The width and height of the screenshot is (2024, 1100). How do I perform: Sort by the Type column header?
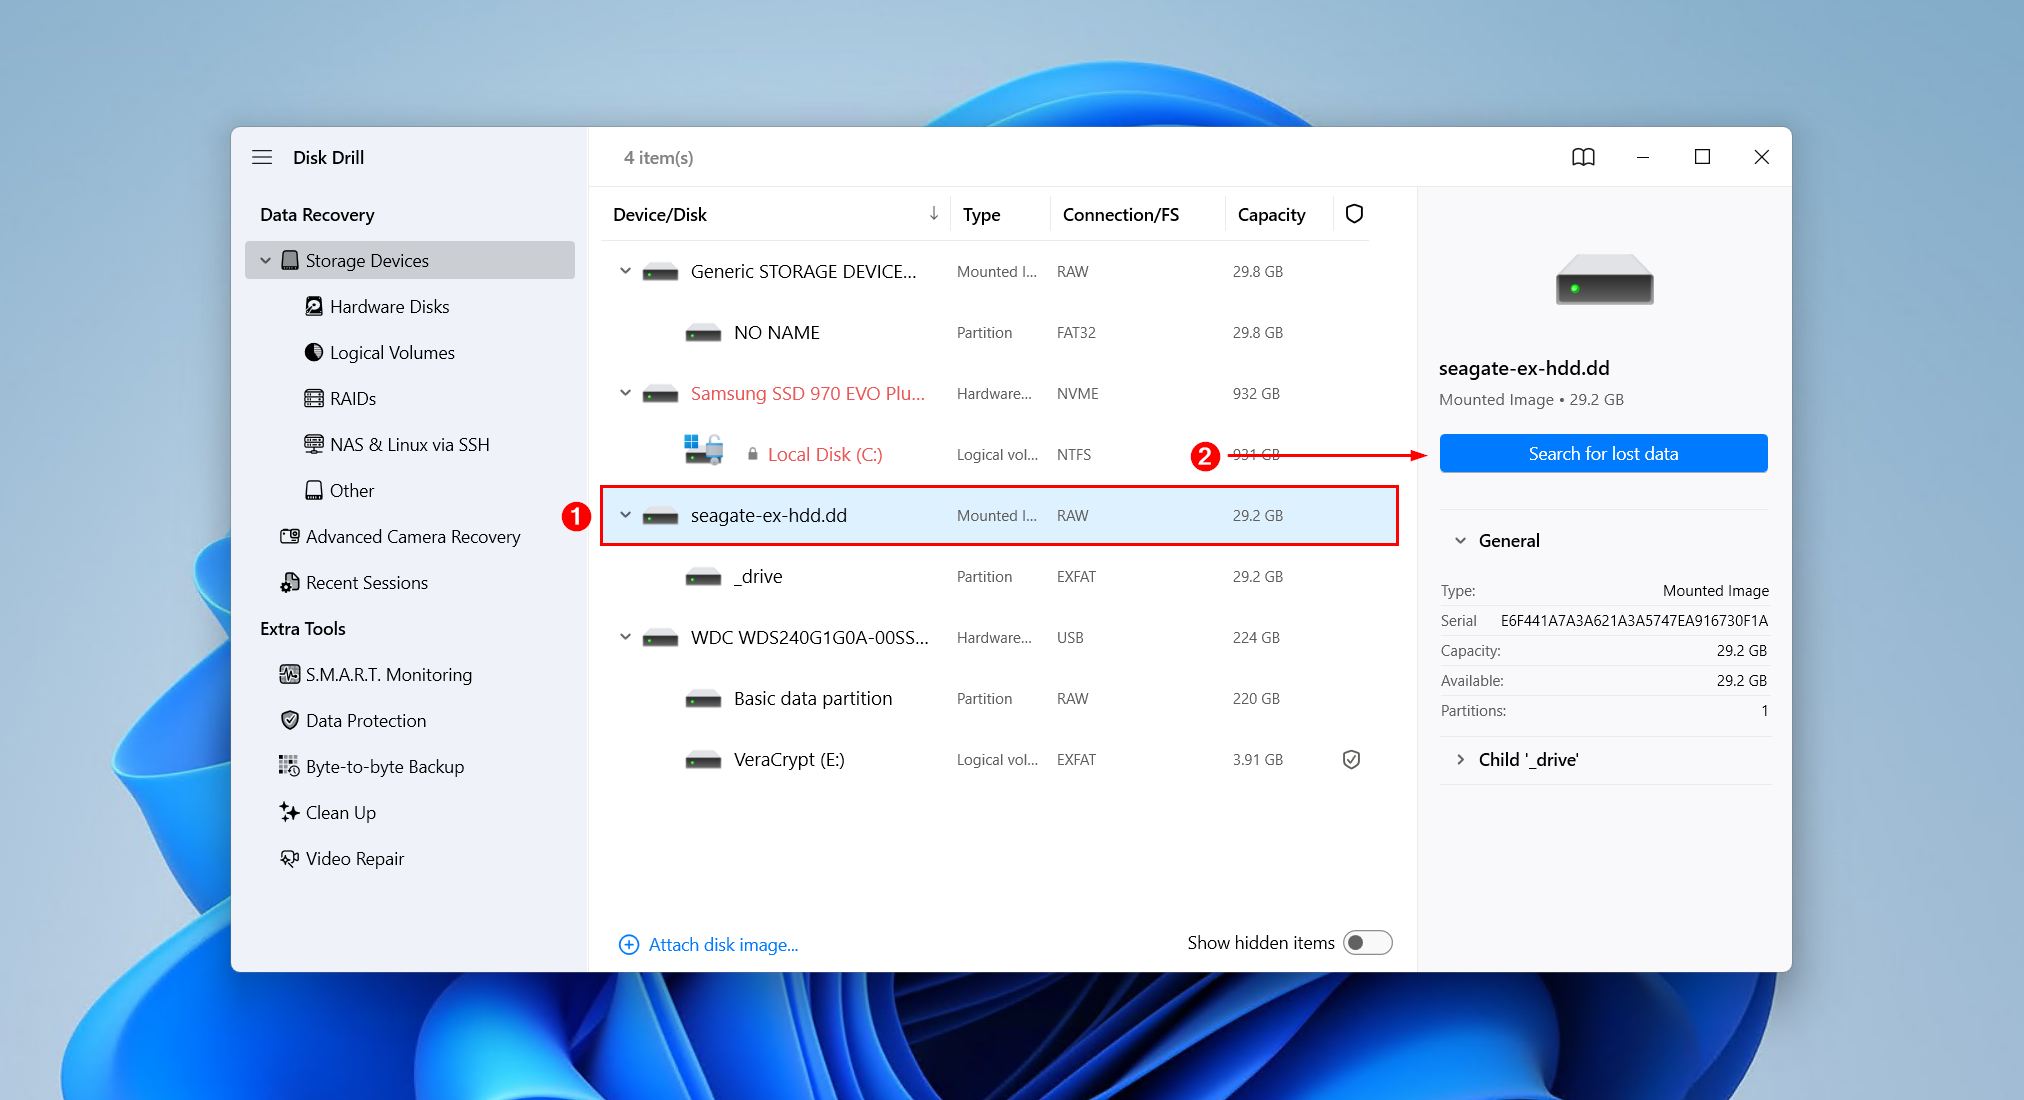[x=981, y=214]
